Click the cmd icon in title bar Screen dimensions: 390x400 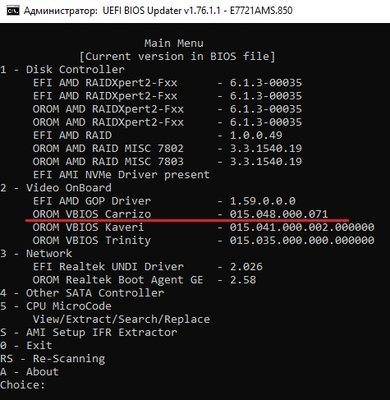13,11
